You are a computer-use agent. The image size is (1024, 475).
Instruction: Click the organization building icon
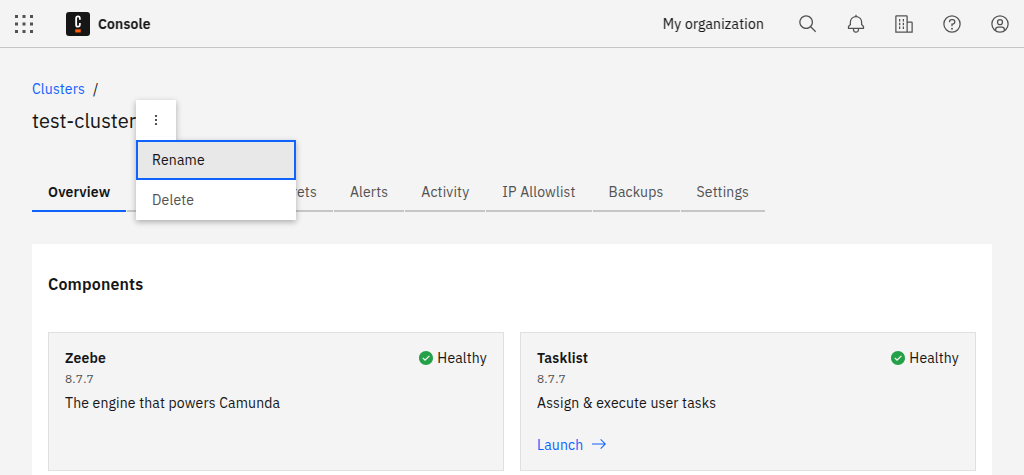(903, 24)
